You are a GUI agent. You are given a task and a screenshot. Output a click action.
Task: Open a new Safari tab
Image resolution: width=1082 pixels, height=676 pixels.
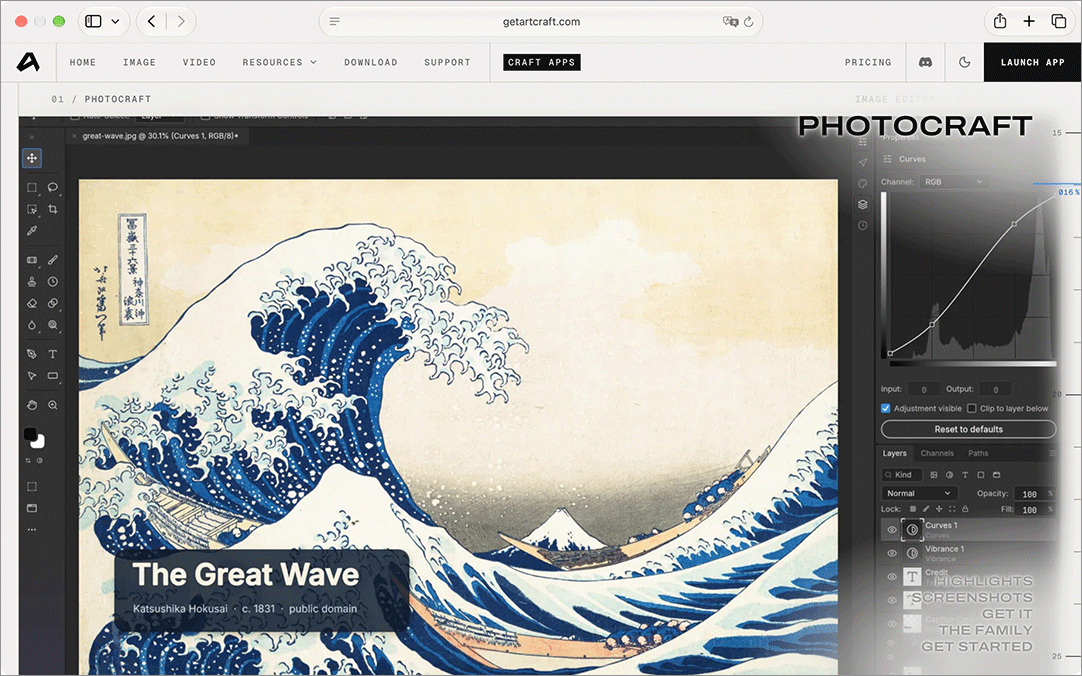[x=1029, y=21]
